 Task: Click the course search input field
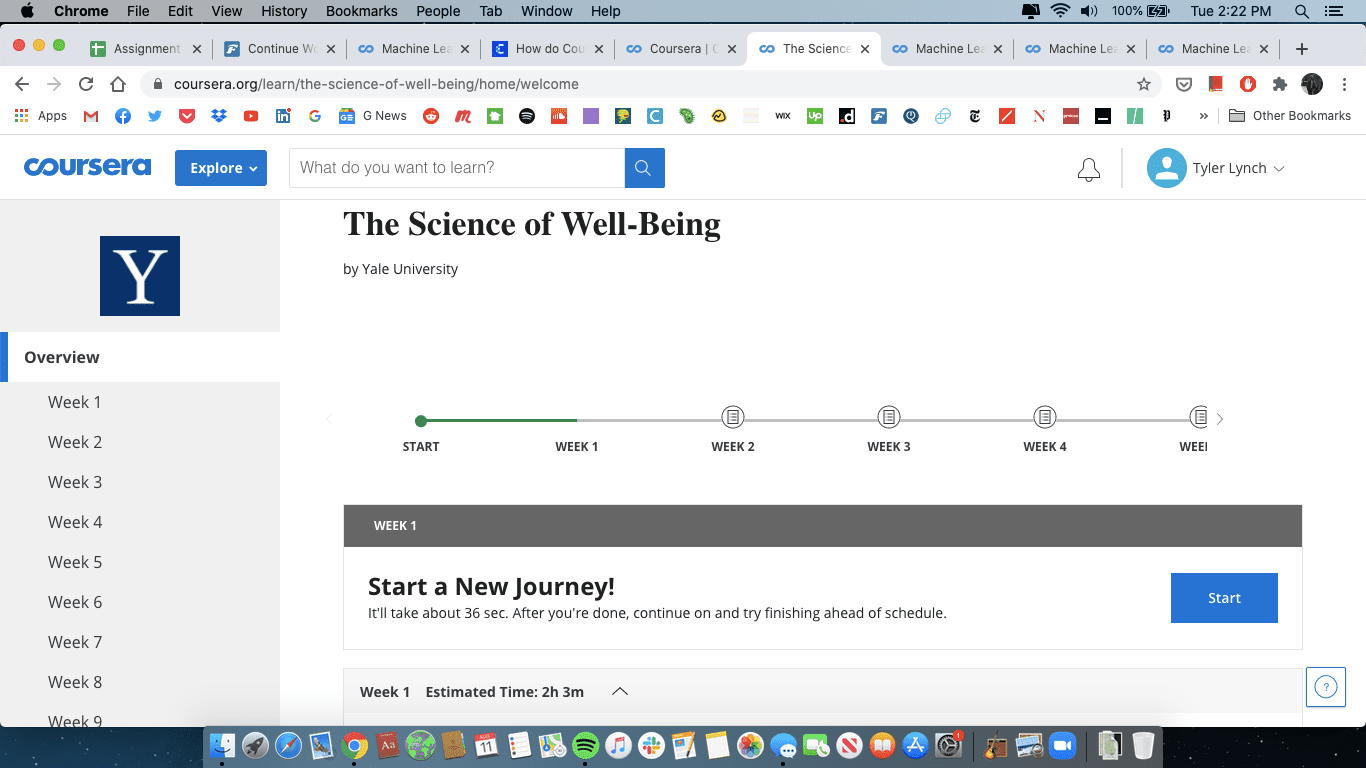pyautogui.click(x=457, y=168)
